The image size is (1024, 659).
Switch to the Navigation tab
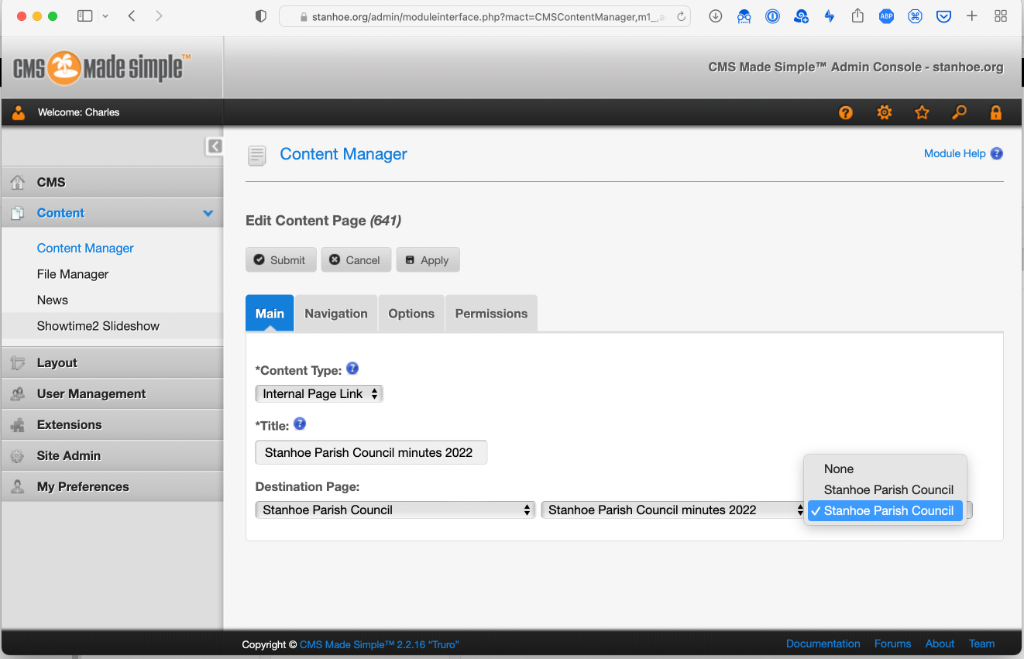(x=336, y=313)
